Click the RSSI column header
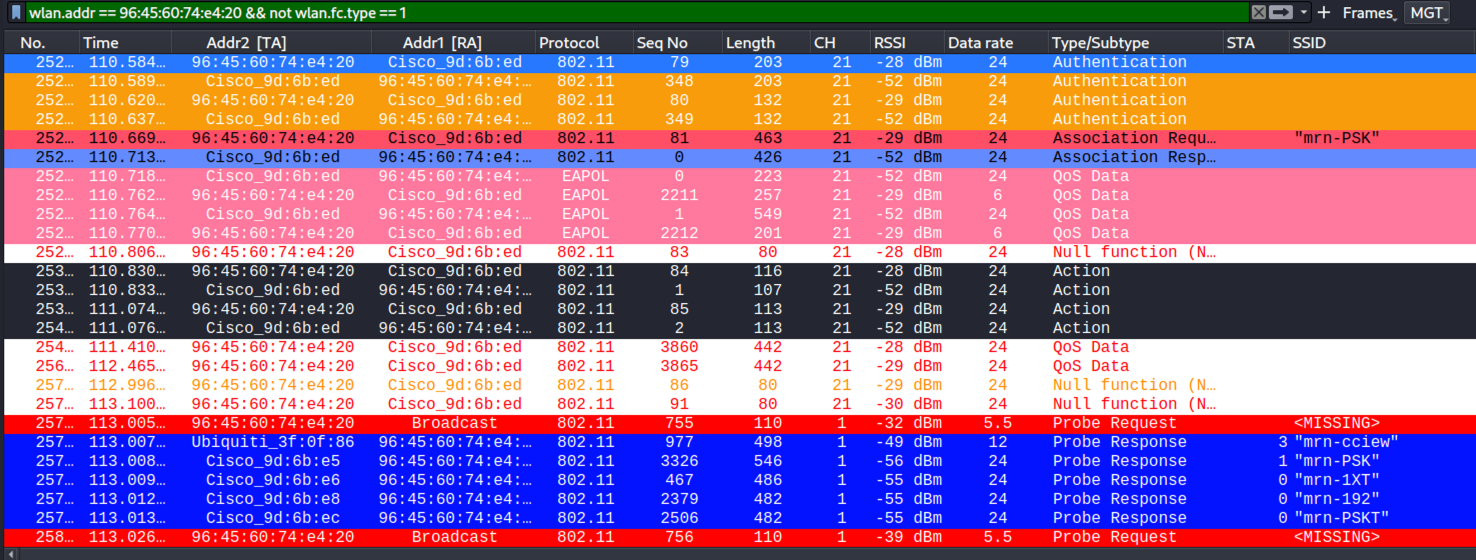The width and height of the screenshot is (1476, 560). click(x=905, y=43)
